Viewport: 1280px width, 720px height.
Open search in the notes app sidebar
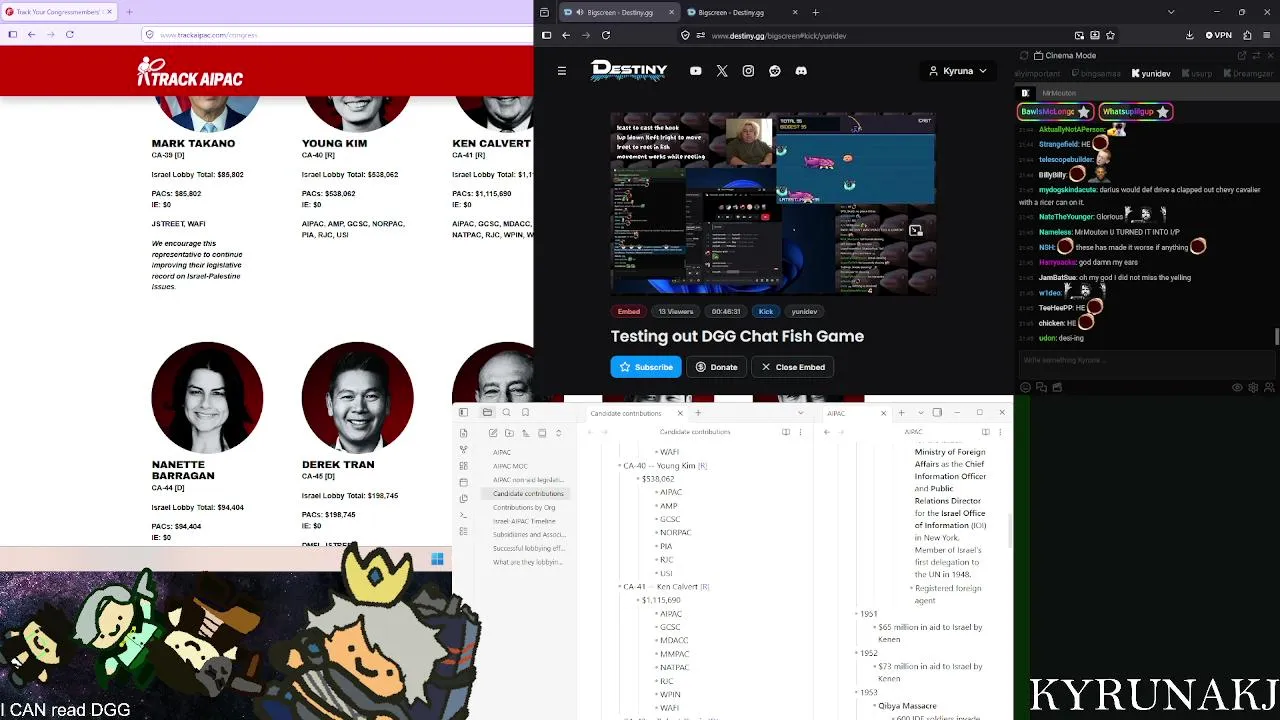click(x=506, y=413)
